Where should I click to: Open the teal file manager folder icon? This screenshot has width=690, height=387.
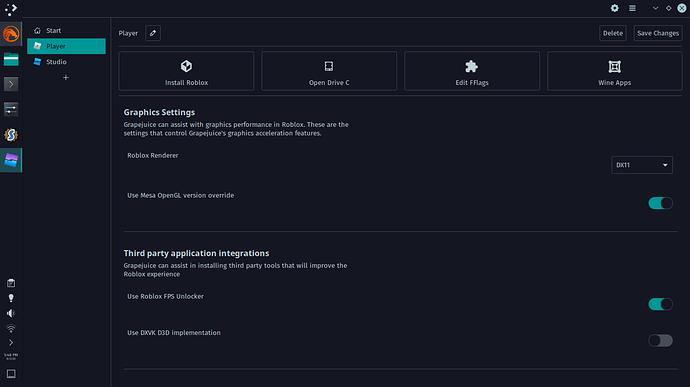click(x=11, y=59)
